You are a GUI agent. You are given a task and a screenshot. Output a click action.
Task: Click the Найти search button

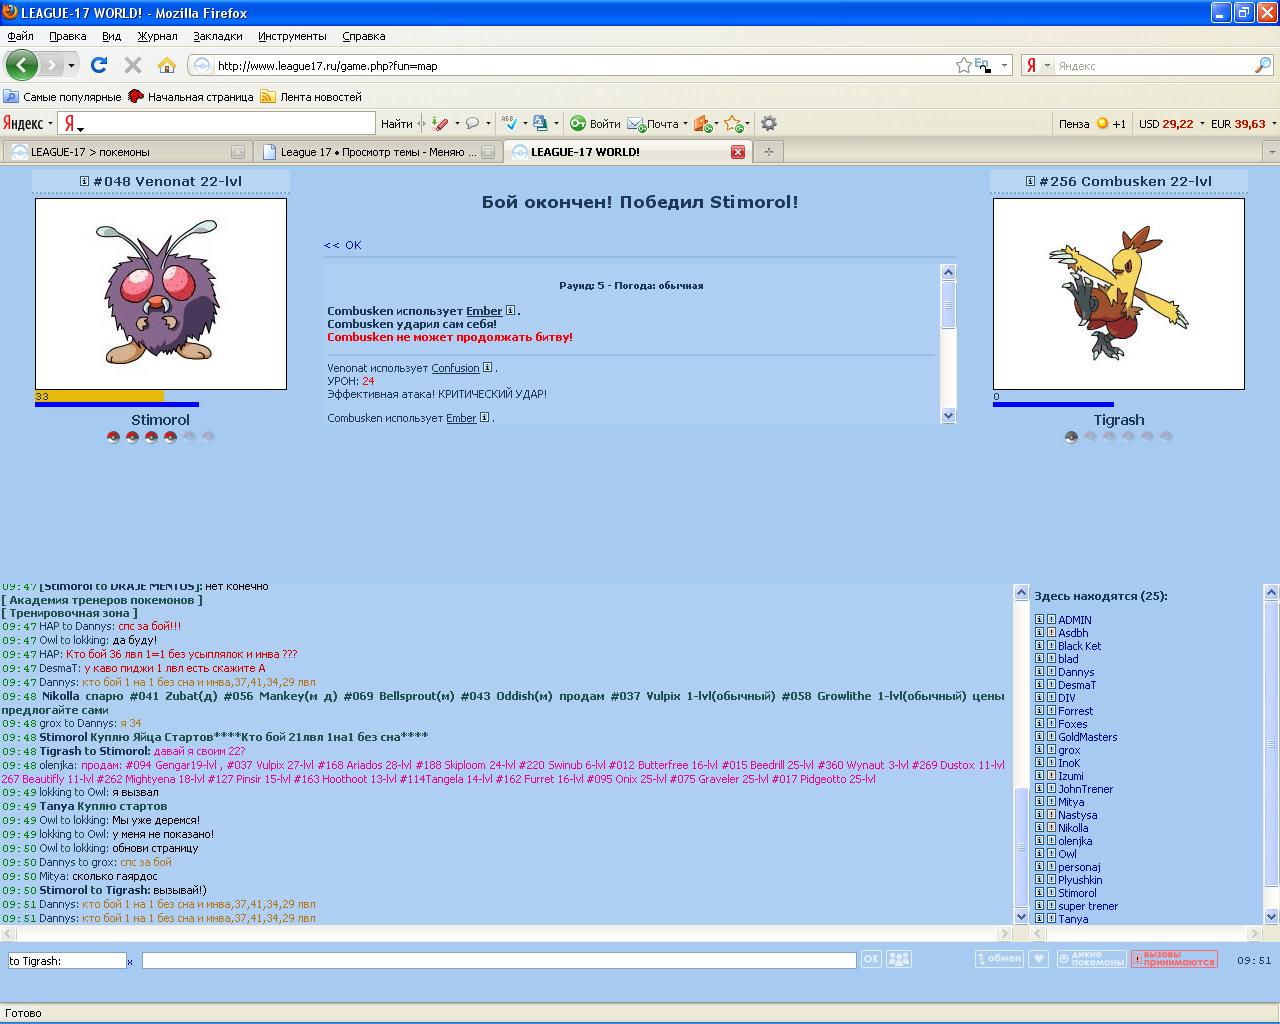click(x=396, y=124)
